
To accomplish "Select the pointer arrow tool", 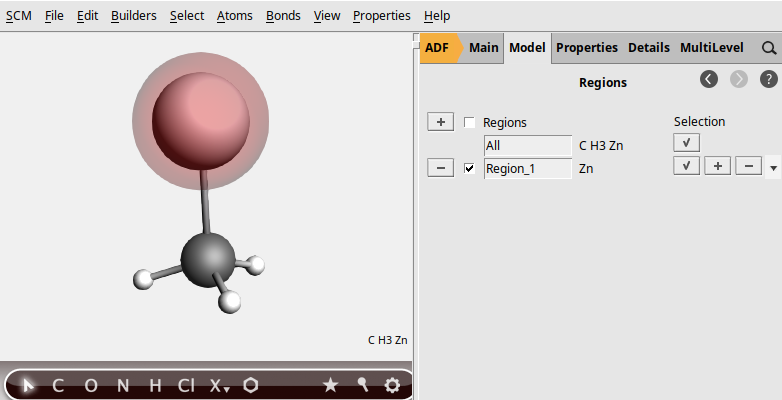I will pos(28,385).
